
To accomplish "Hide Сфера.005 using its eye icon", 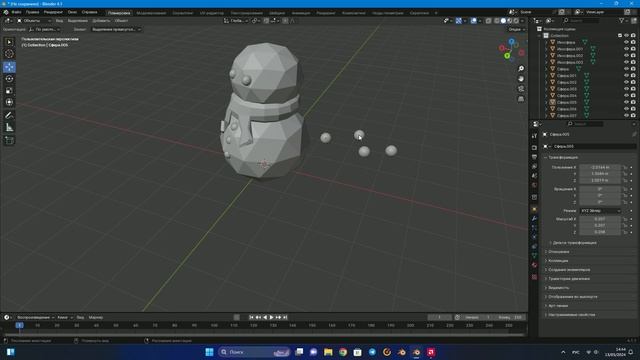I will pyautogui.click(x=626, y=102).
